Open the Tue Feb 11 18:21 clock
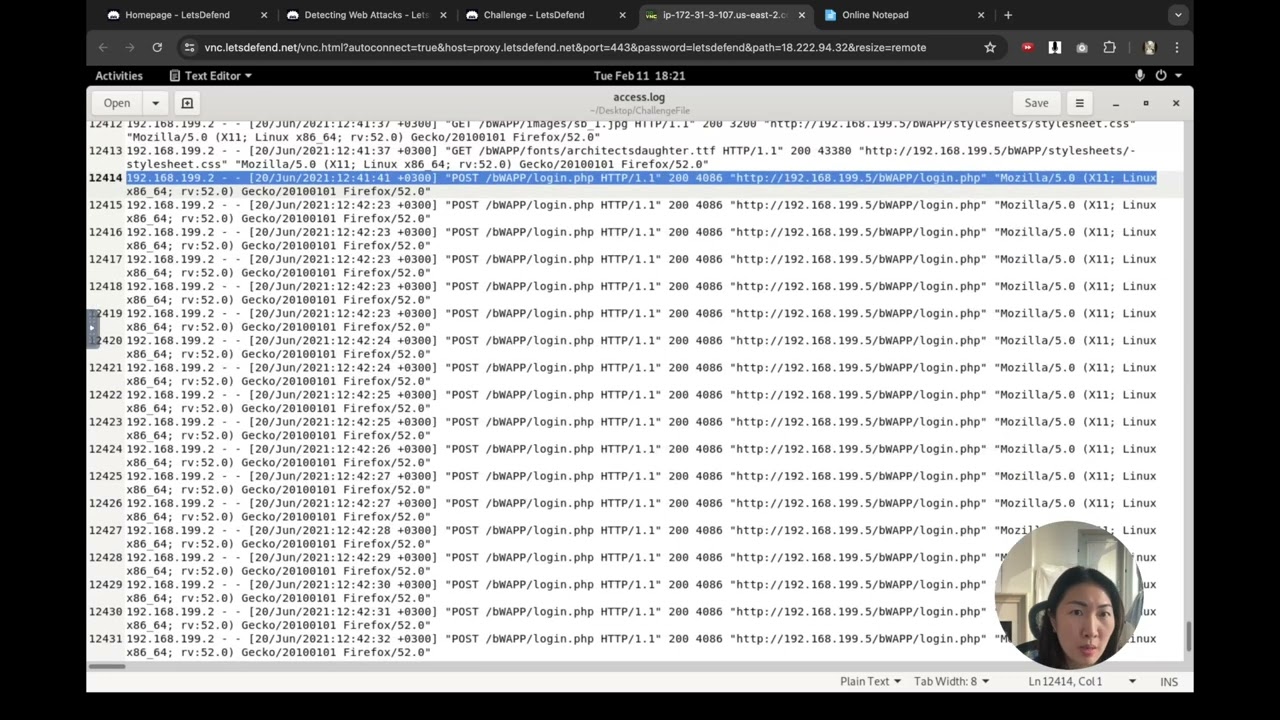The height and width of the screenshot is (720, 1280). 639,76
